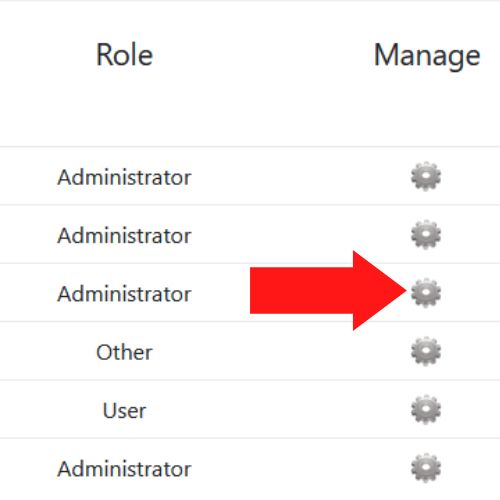The height and width of the screenshot is (500, 500).
Task: Click the last Administrator role text
Action: coord(124,469)
